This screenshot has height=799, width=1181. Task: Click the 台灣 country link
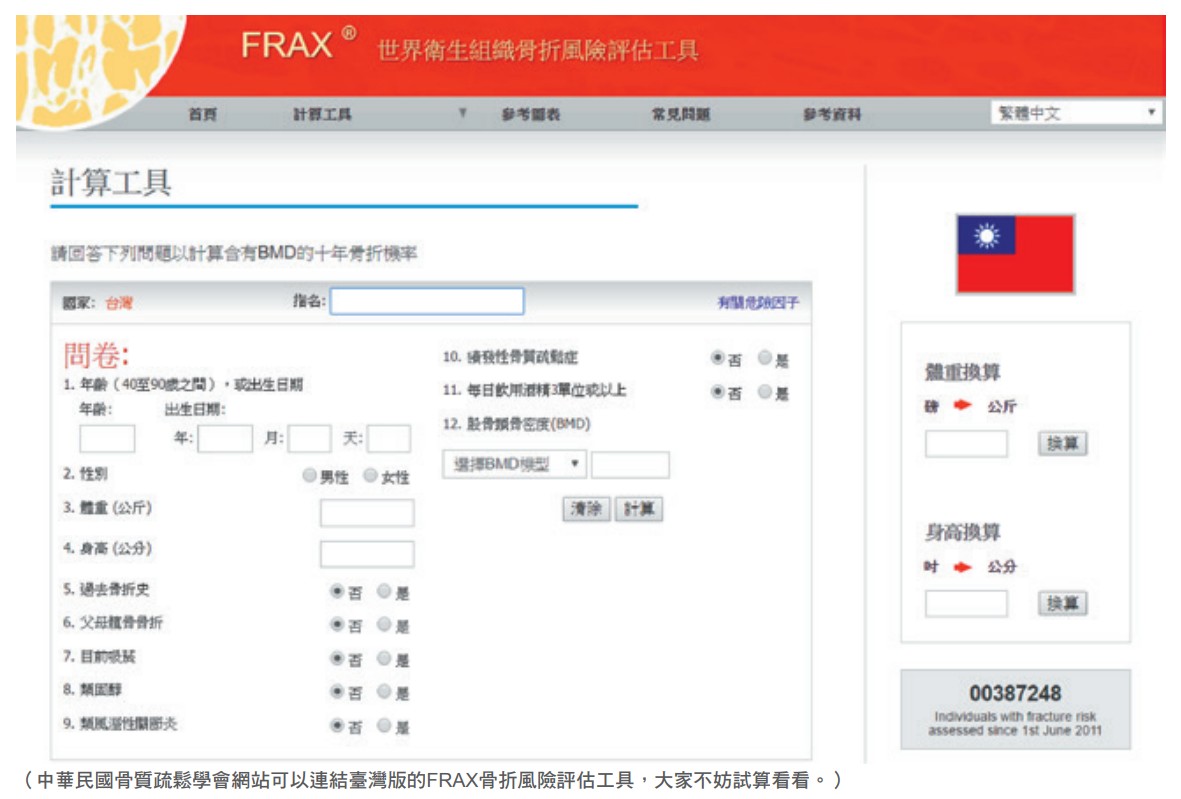pos(119,303)
